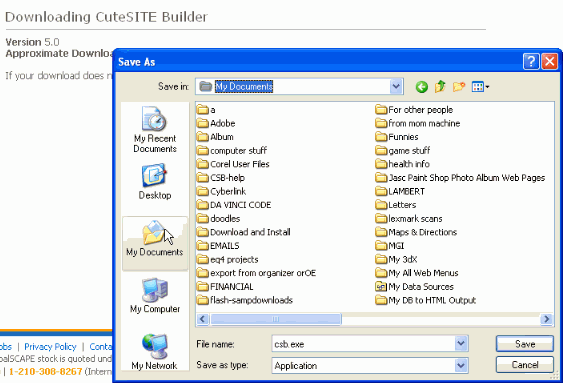Click the horizontal scrollbar thumb
Viewport: 563px width, 383px height.
276,319
